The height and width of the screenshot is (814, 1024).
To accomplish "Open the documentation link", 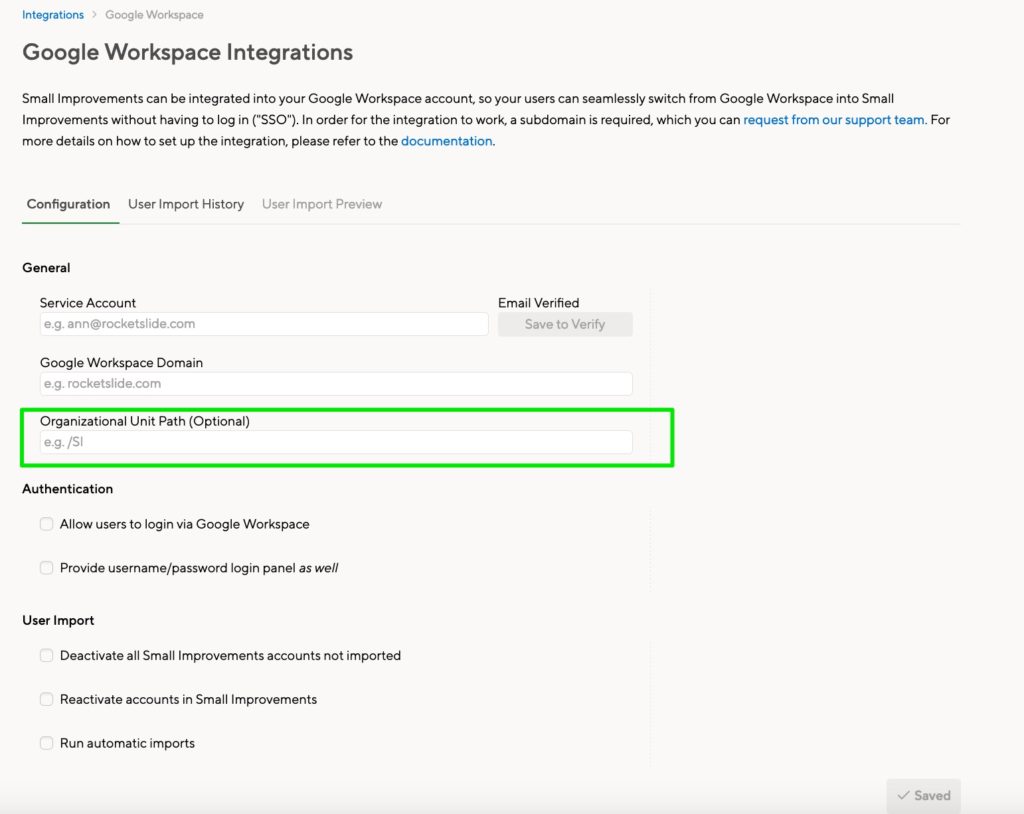I will (446, 141).
